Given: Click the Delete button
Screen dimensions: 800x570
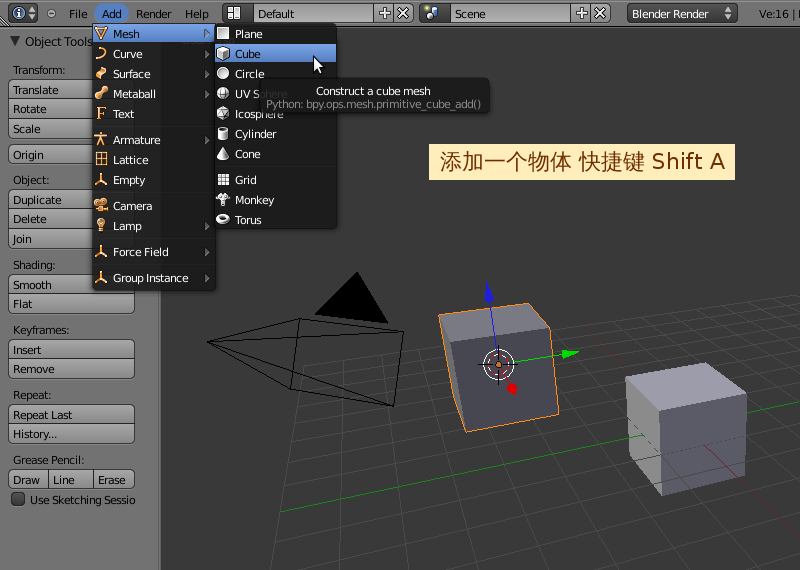Looking at the screenshot, I should (x=51, y=219).
